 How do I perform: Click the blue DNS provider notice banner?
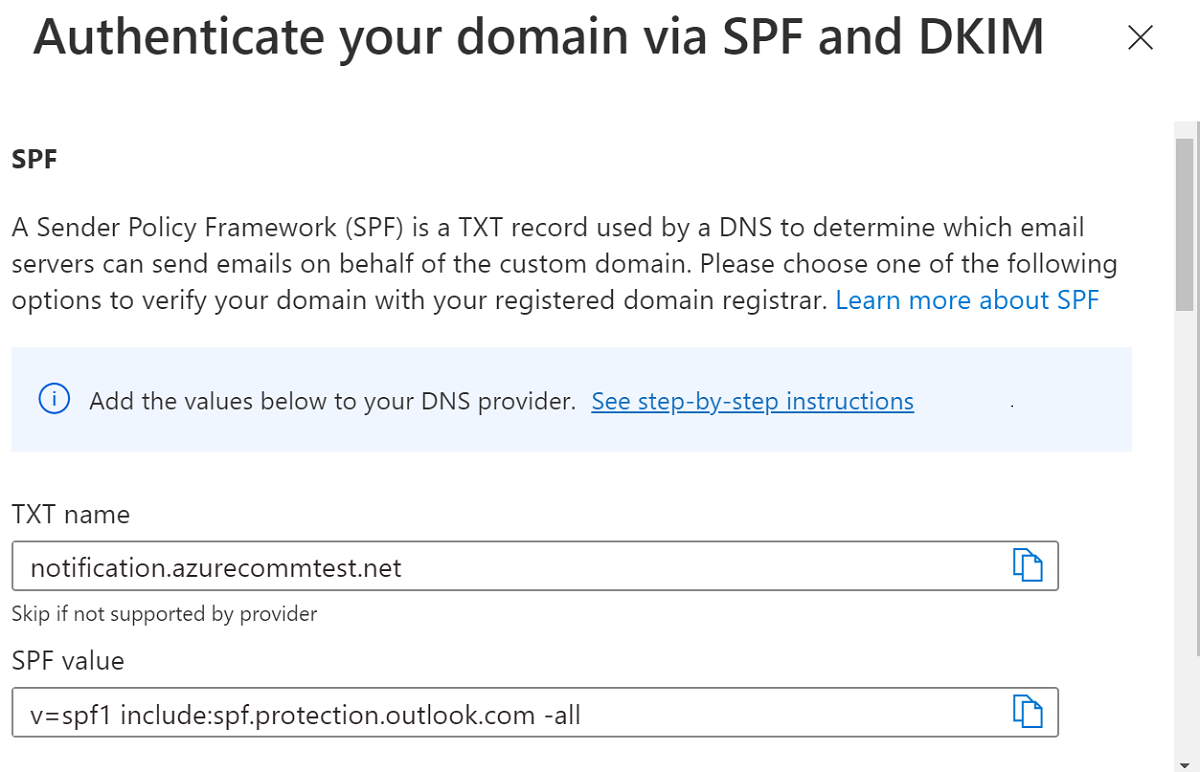click(x=570, y=399)
